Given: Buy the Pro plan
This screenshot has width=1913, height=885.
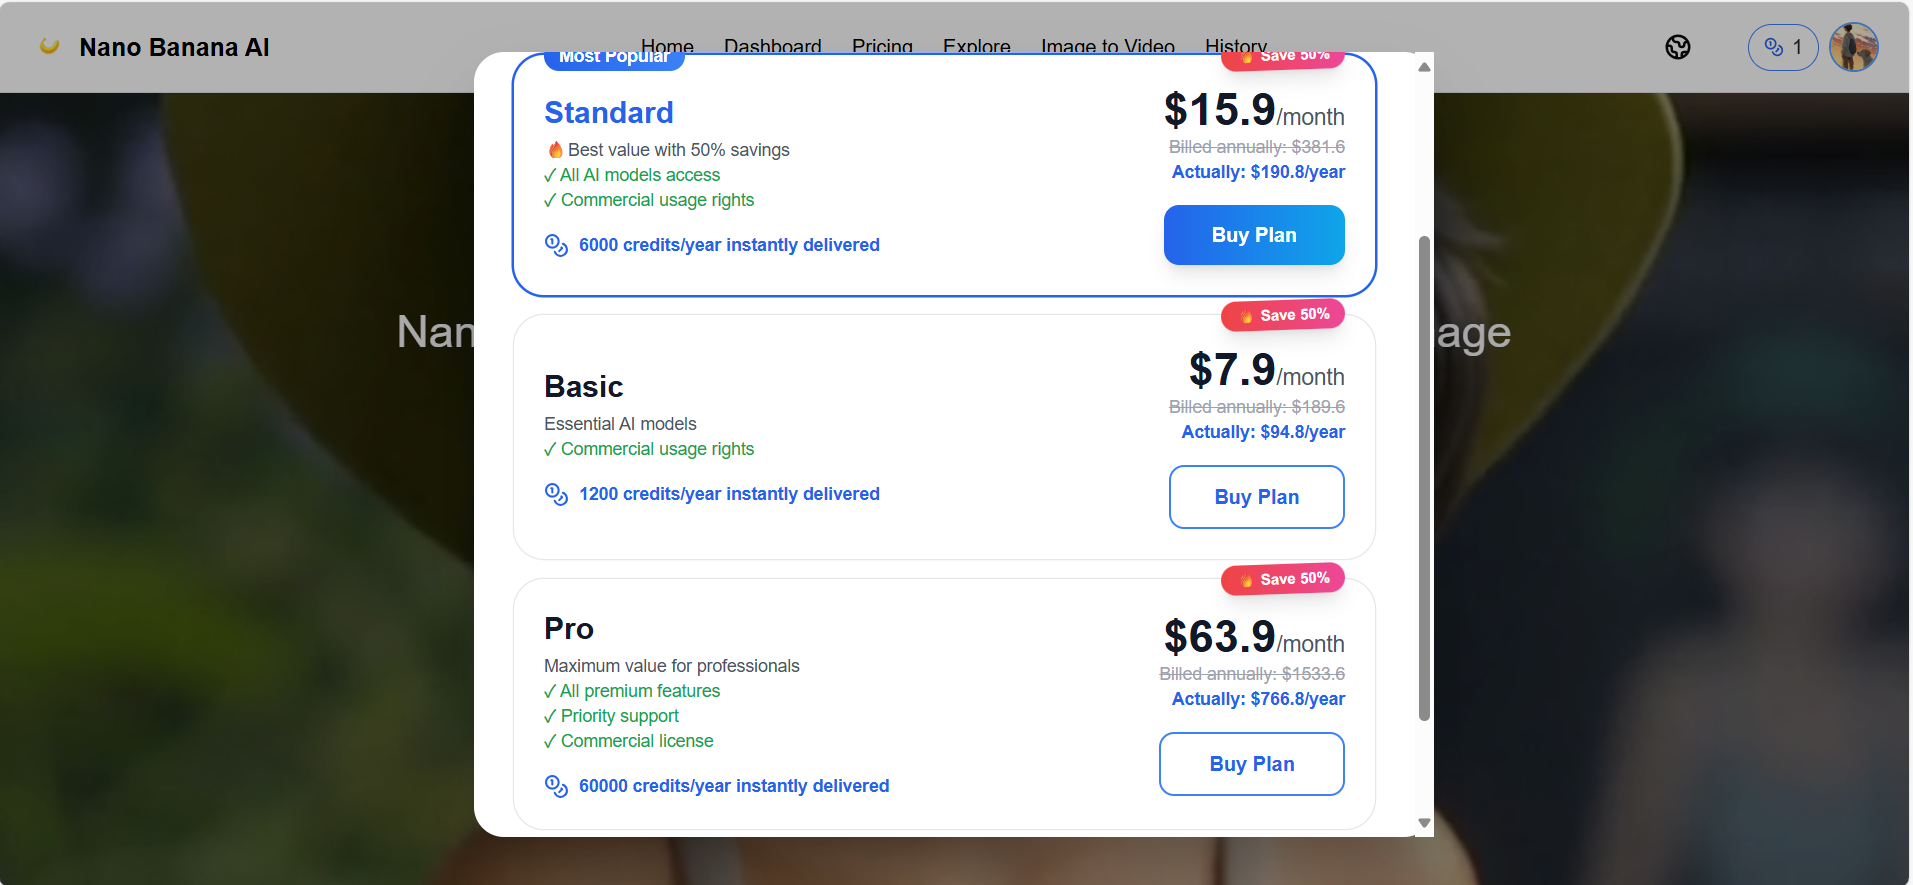Looking at the screenshot, I should point(1251,764).
